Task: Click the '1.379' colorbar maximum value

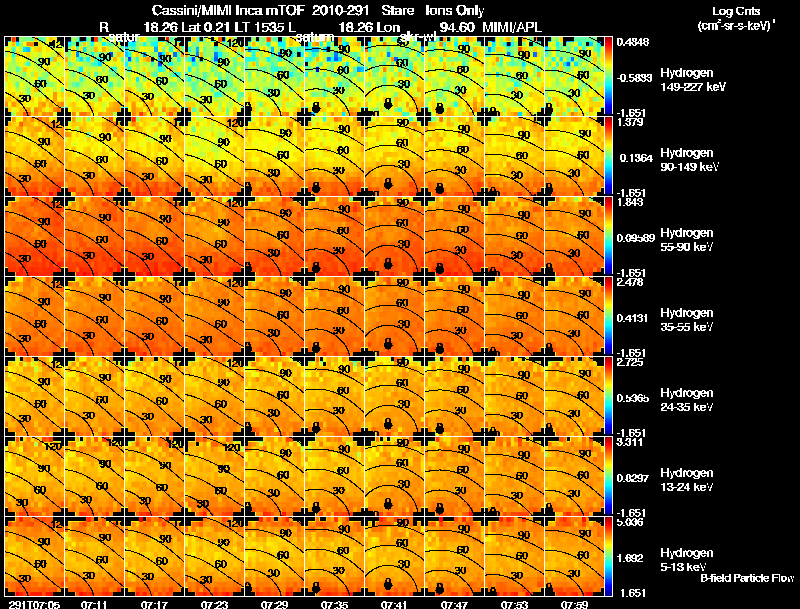Action: pos(630,122)
